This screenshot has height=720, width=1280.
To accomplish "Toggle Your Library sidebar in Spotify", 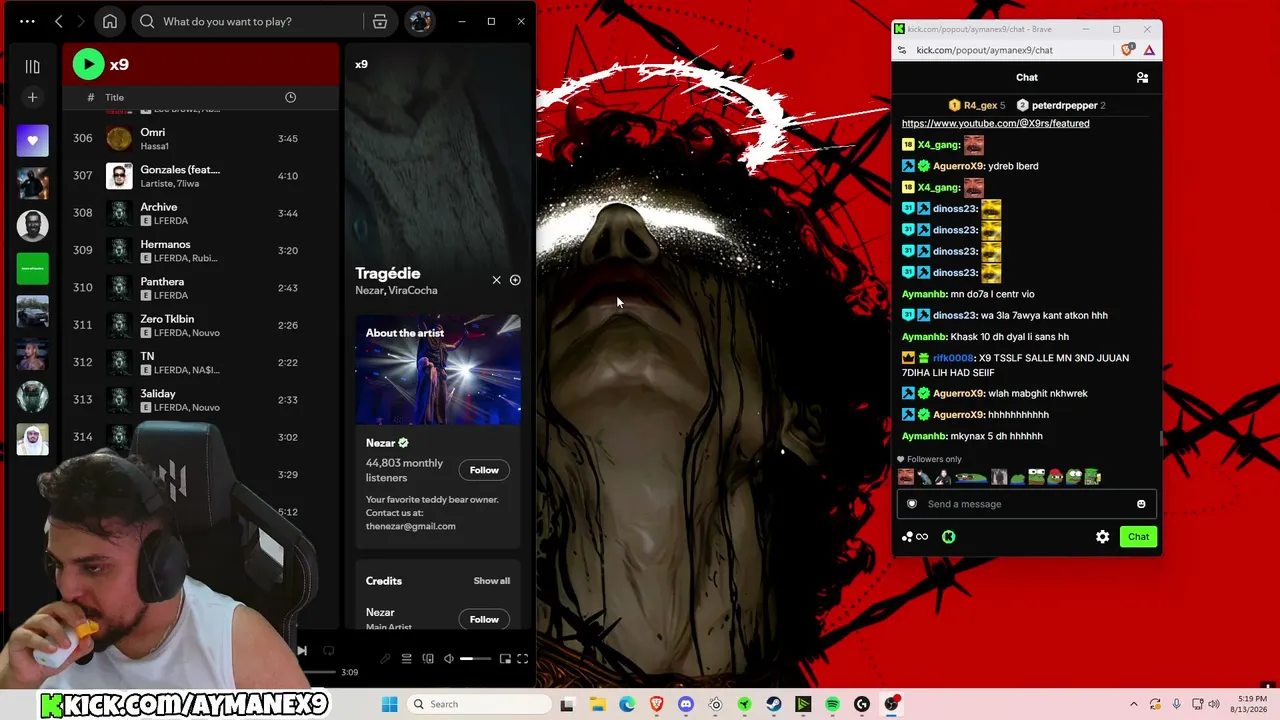I will (x=32, y=66).
